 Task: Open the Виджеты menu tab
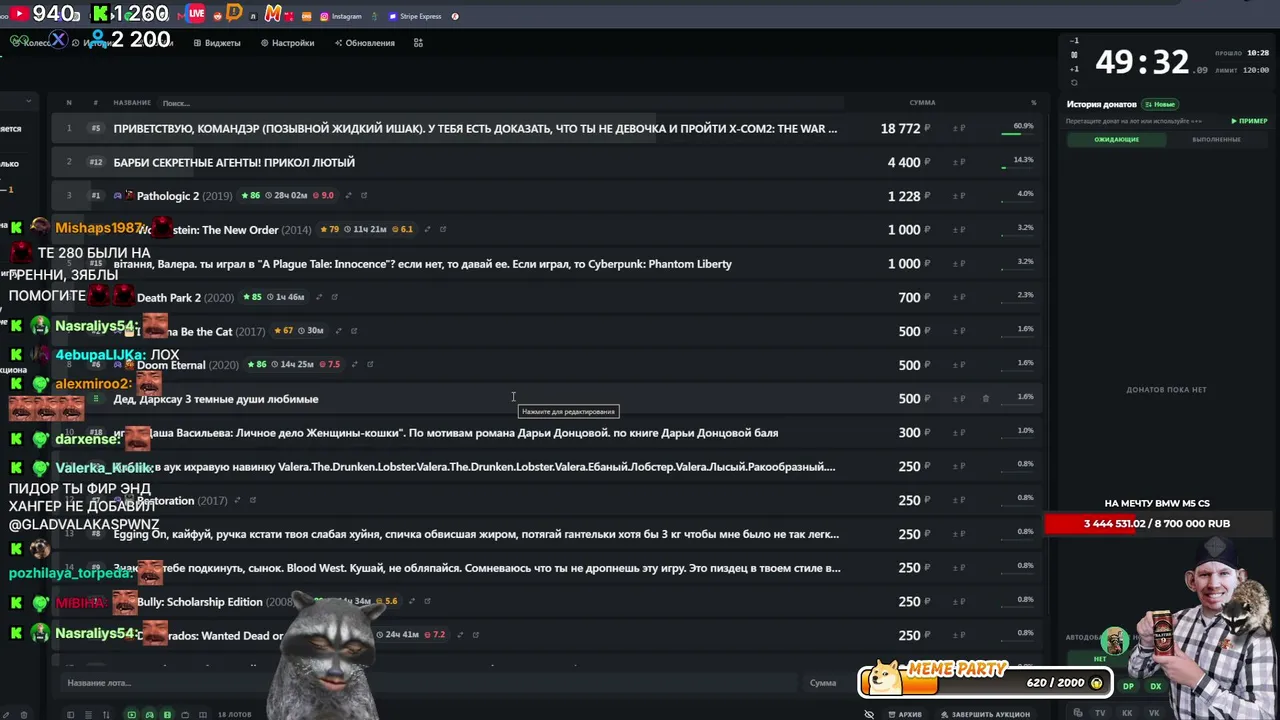(x=217, y=43)
